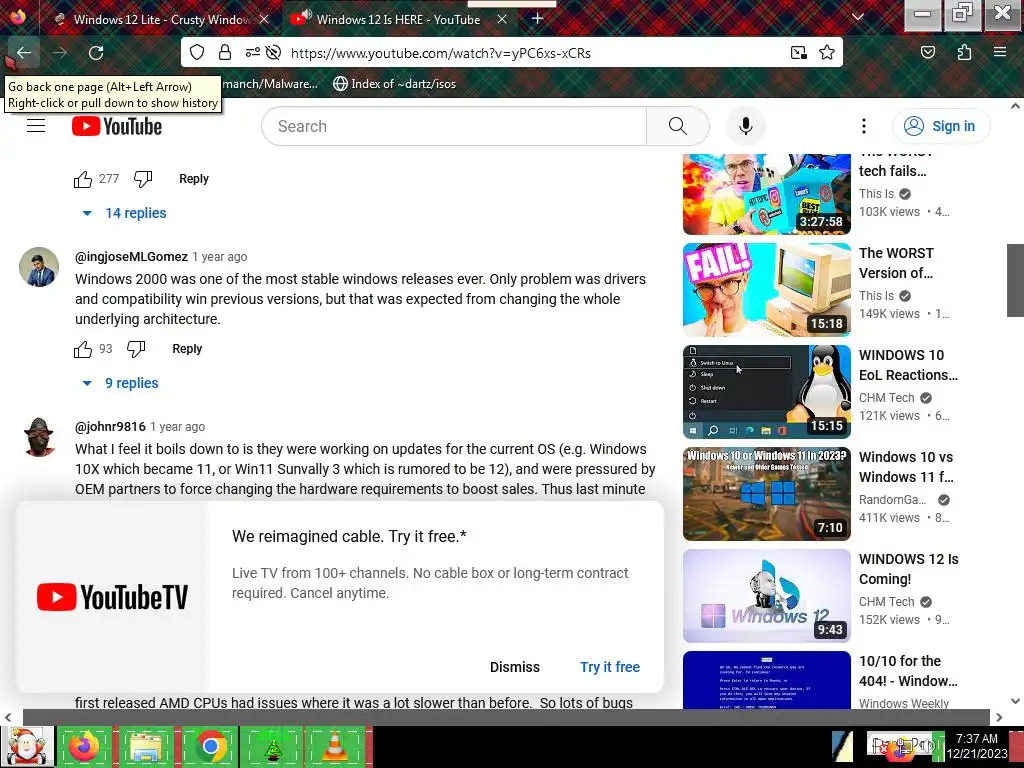Open @johnr9816 channel name link

pyautogui.click(x=110, y=426)
